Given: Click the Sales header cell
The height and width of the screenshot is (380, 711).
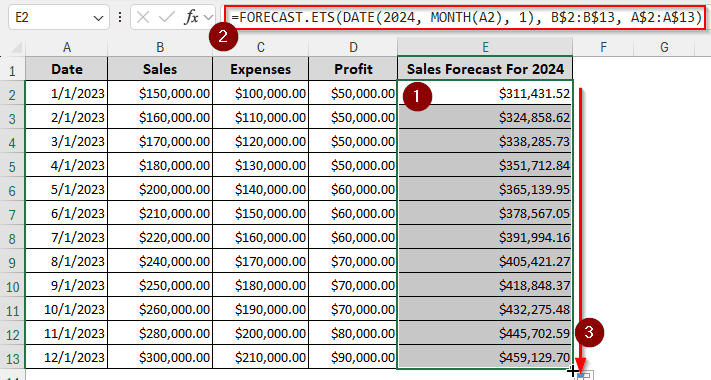Looking at the screenshot, I should click(x=160, y=69).
